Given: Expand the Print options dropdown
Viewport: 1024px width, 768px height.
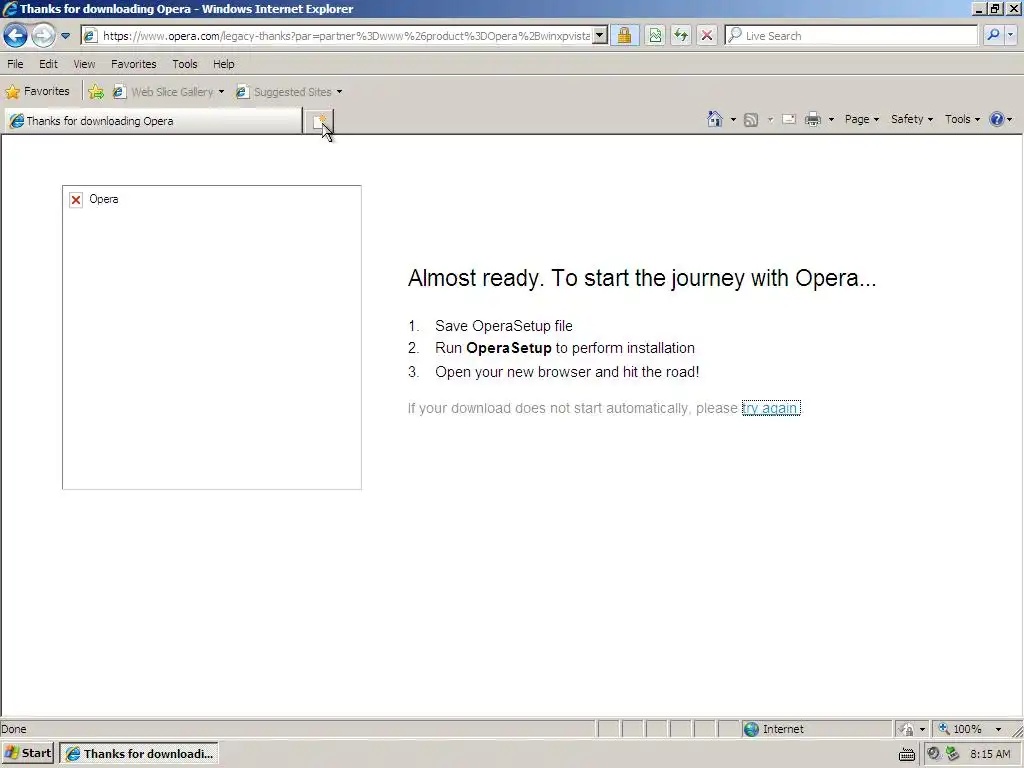Looking at the screenshot, I should (x=831, y=120).
